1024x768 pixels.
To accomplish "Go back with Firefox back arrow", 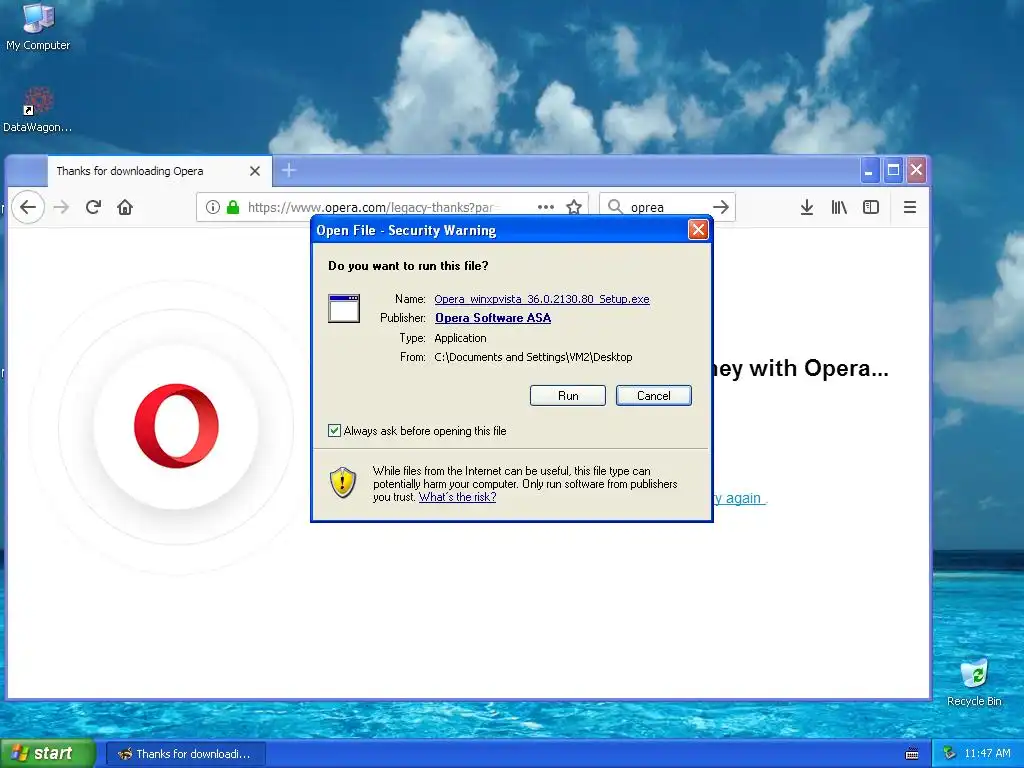I will (x=27, y=207).
